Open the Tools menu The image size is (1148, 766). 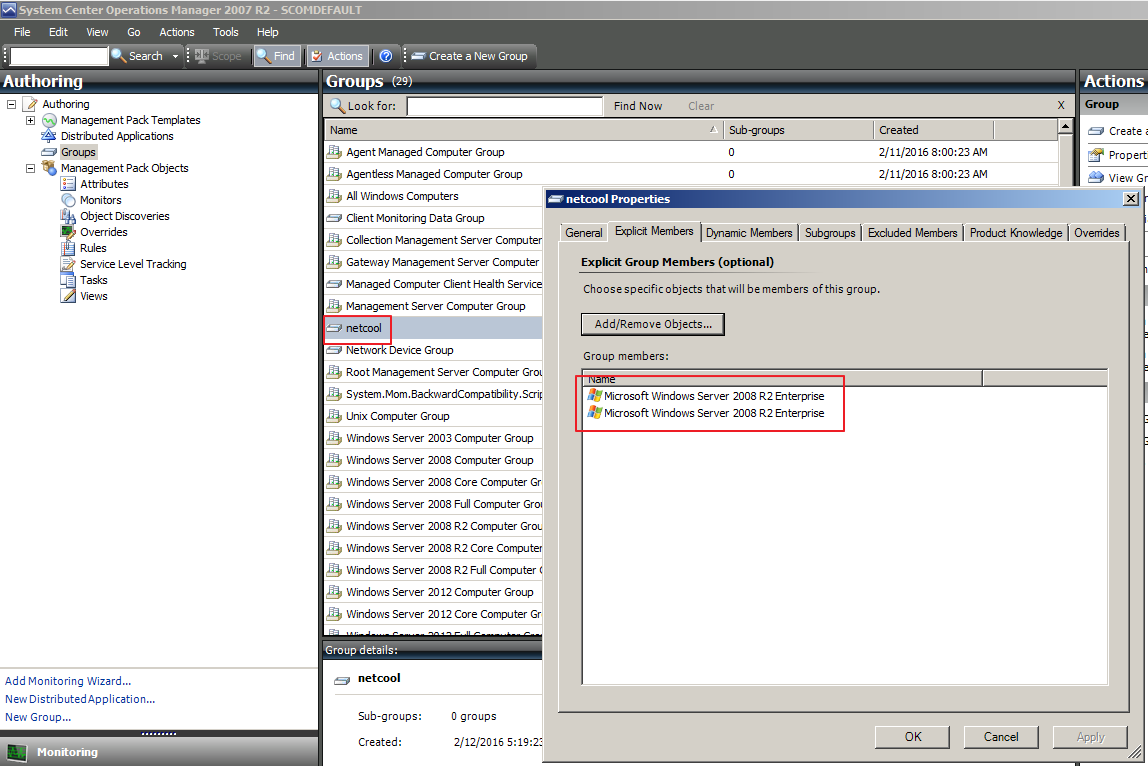coord(226,32)
